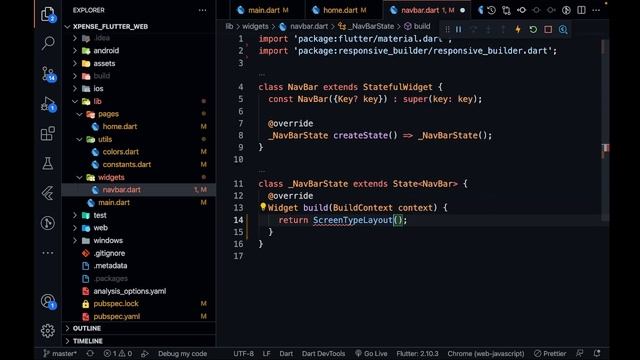This screenshot has width=640, height=360.
Task: Open errors and warnings in status bar
Action: 118,353
